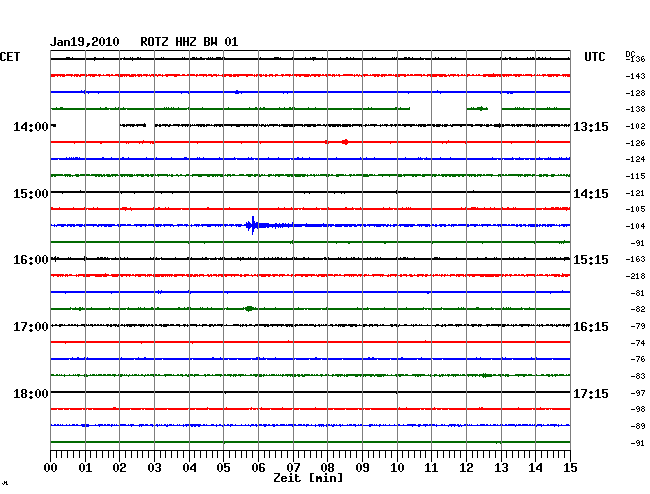This screenshot has height=494, width=650.
Task: Click the DC offset value -126
Action: [635, 143]
